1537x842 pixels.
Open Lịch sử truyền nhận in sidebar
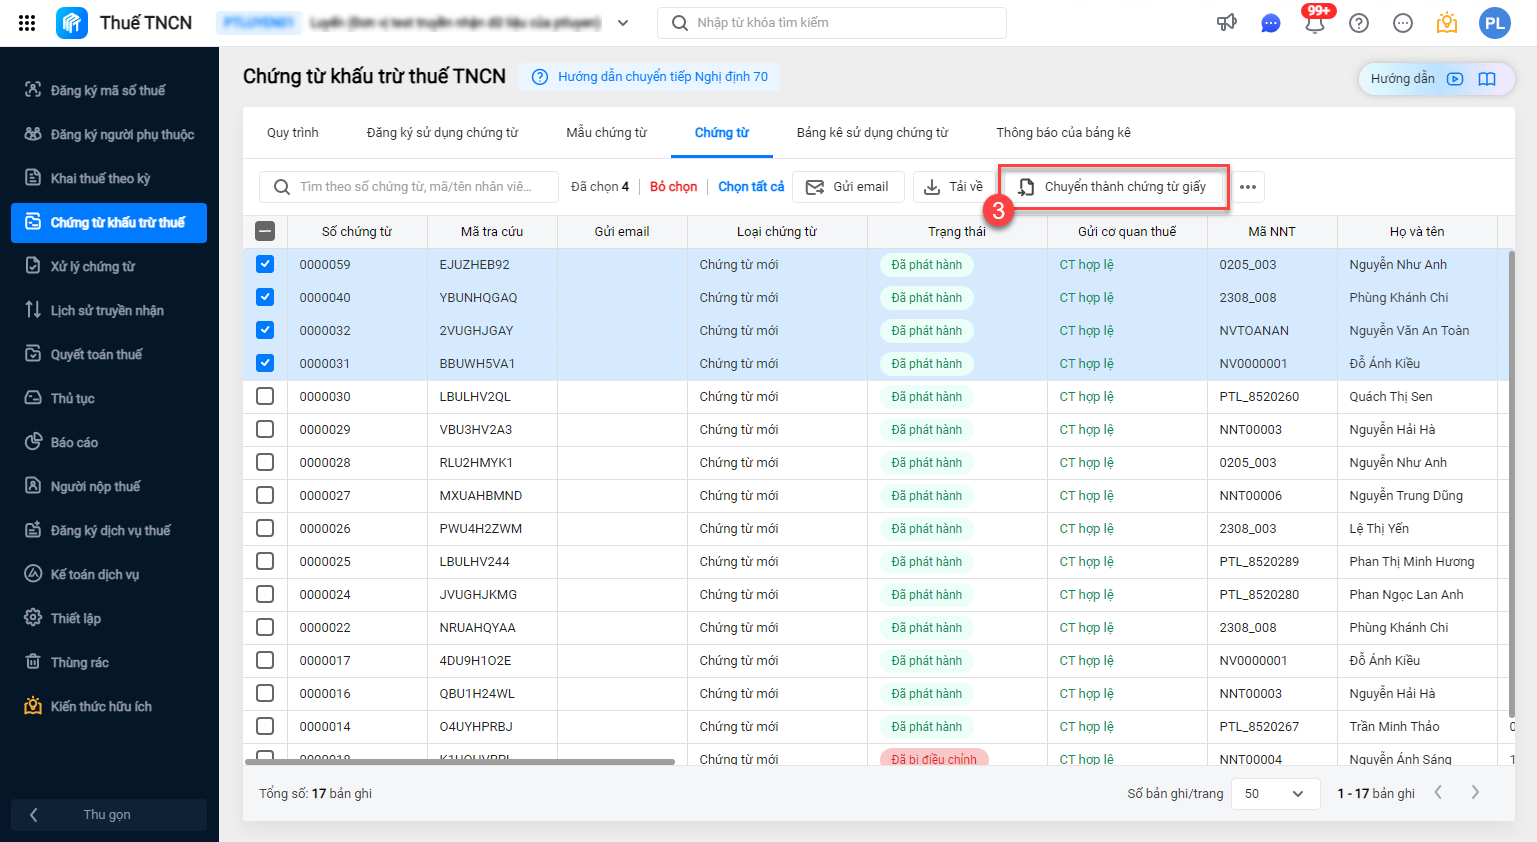click(109, 310)
